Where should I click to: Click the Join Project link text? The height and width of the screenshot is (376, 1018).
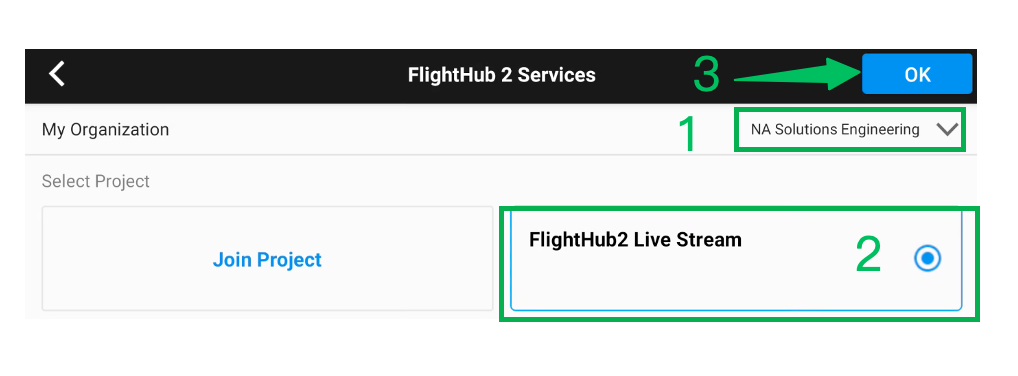click(x=267, y=260)
